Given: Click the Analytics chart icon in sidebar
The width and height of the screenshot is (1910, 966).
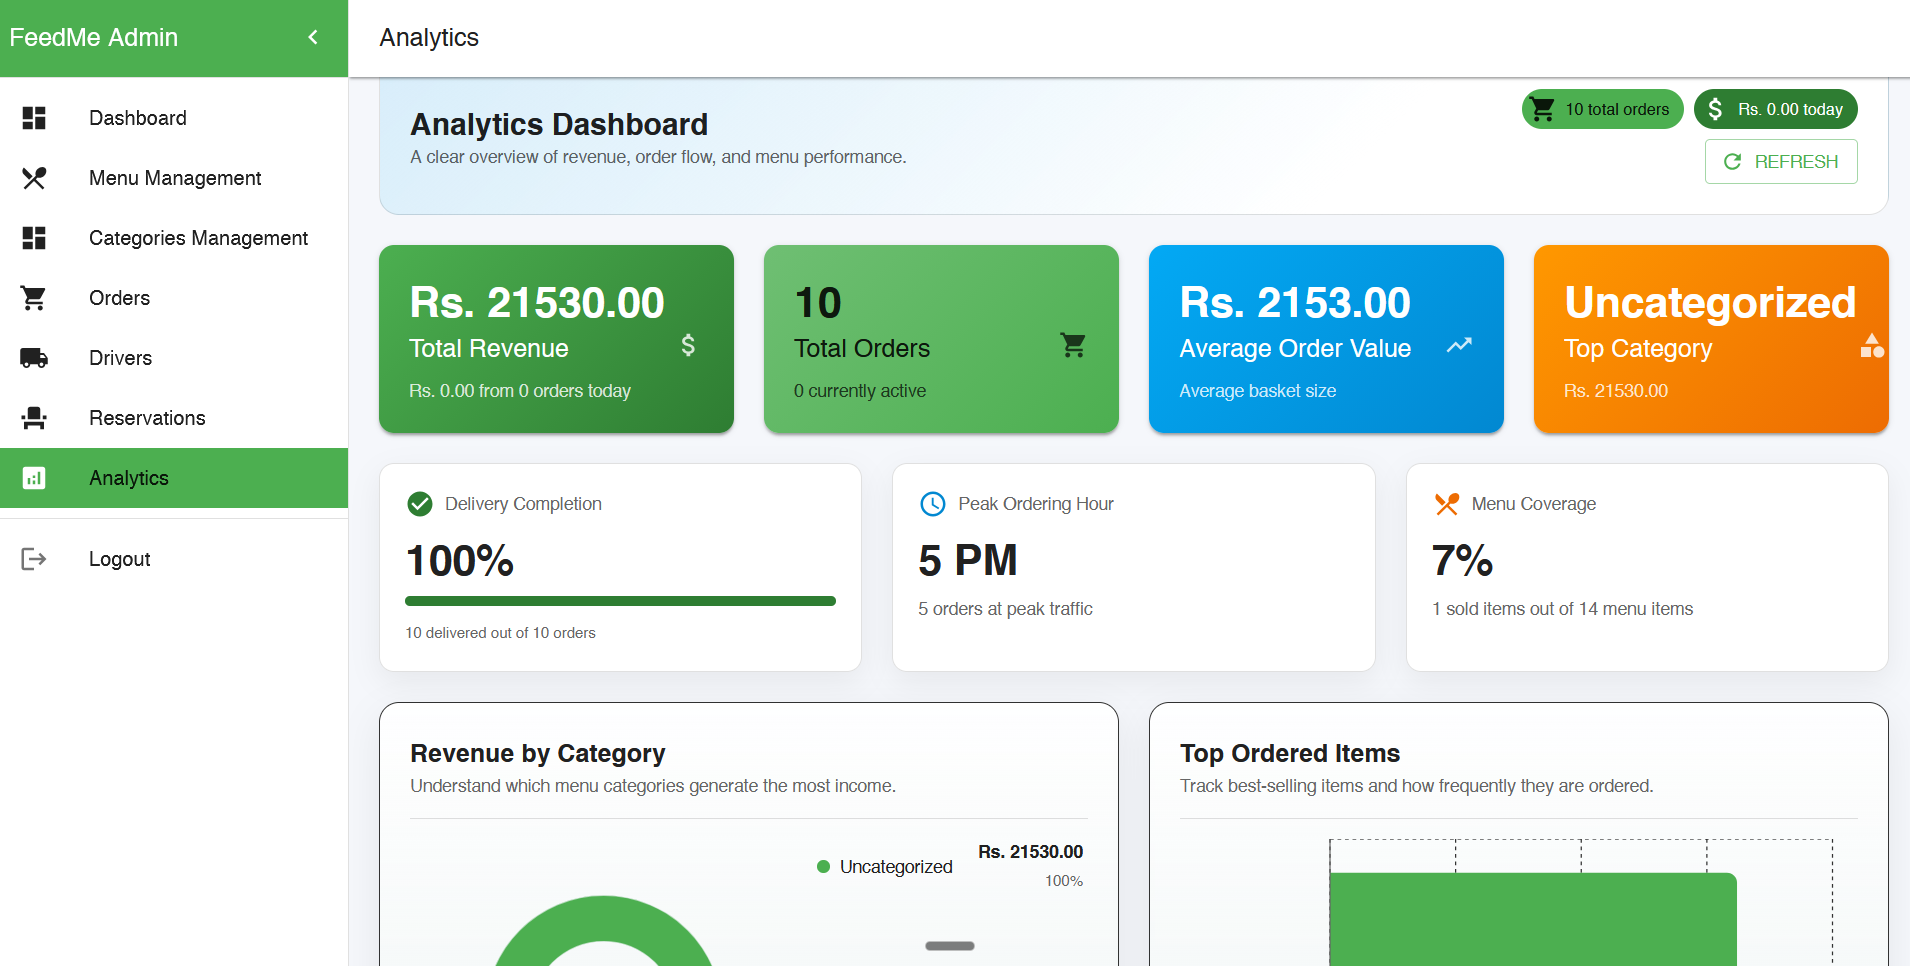Looking at the screenshot, I should pos(34,478).
